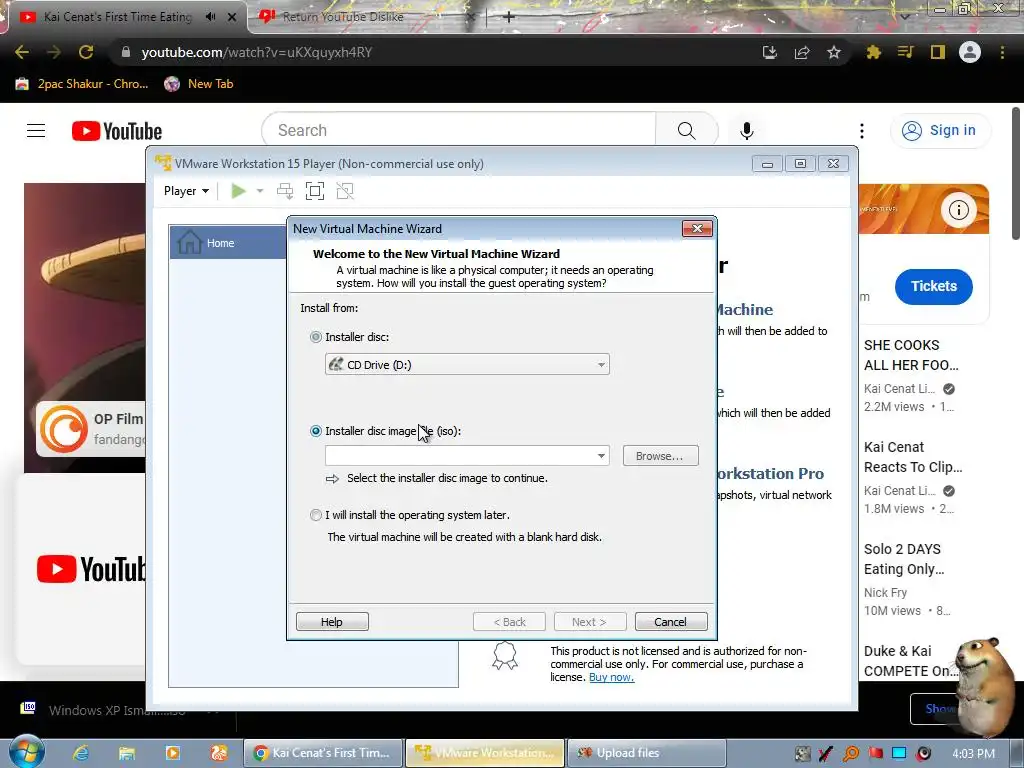The image size is (1024, 768).
Task: Close the New Virtual Machine Wizard
Action: pos(697,229)
